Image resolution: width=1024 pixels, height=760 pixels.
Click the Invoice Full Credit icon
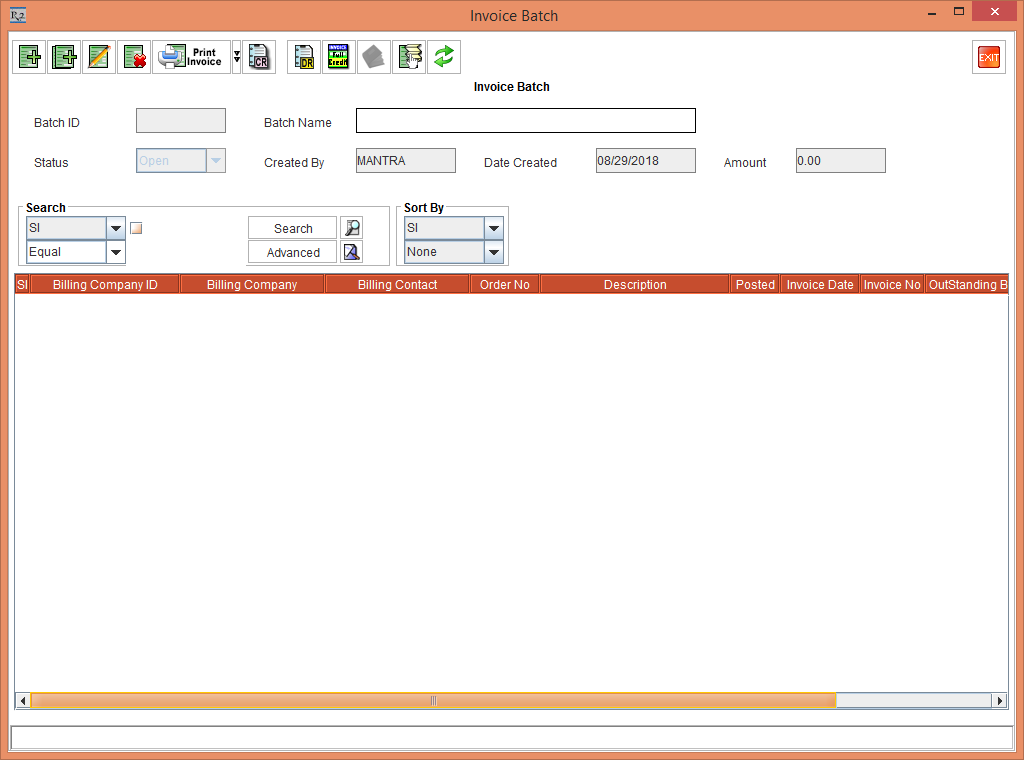point(338,57)
